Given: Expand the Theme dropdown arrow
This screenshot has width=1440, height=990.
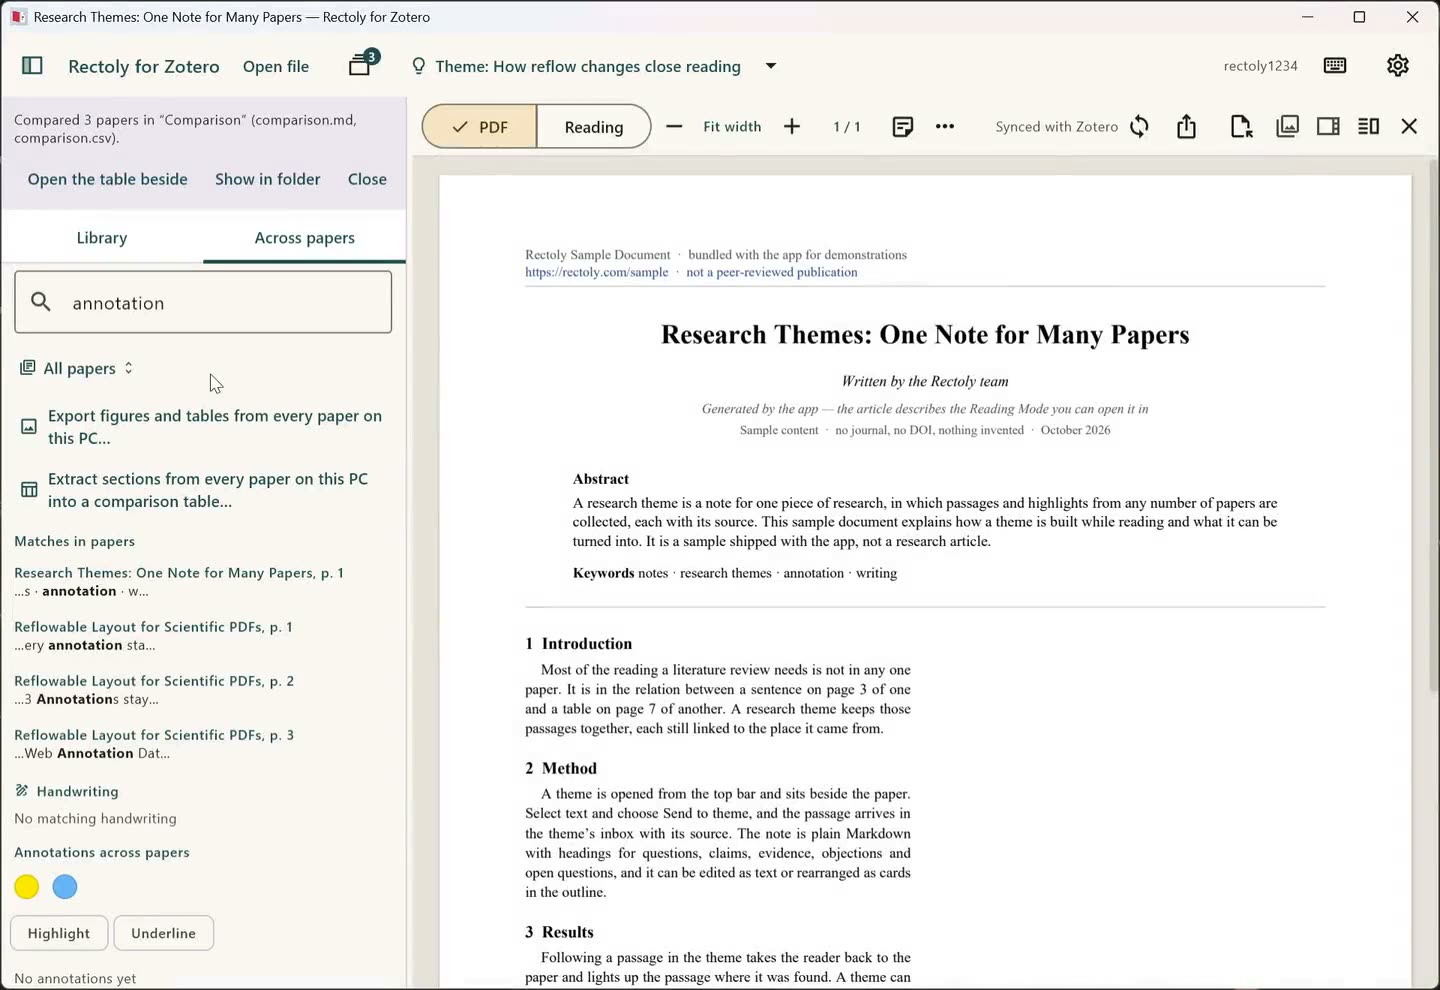Looking at the screenshot, I should (770, 66).
